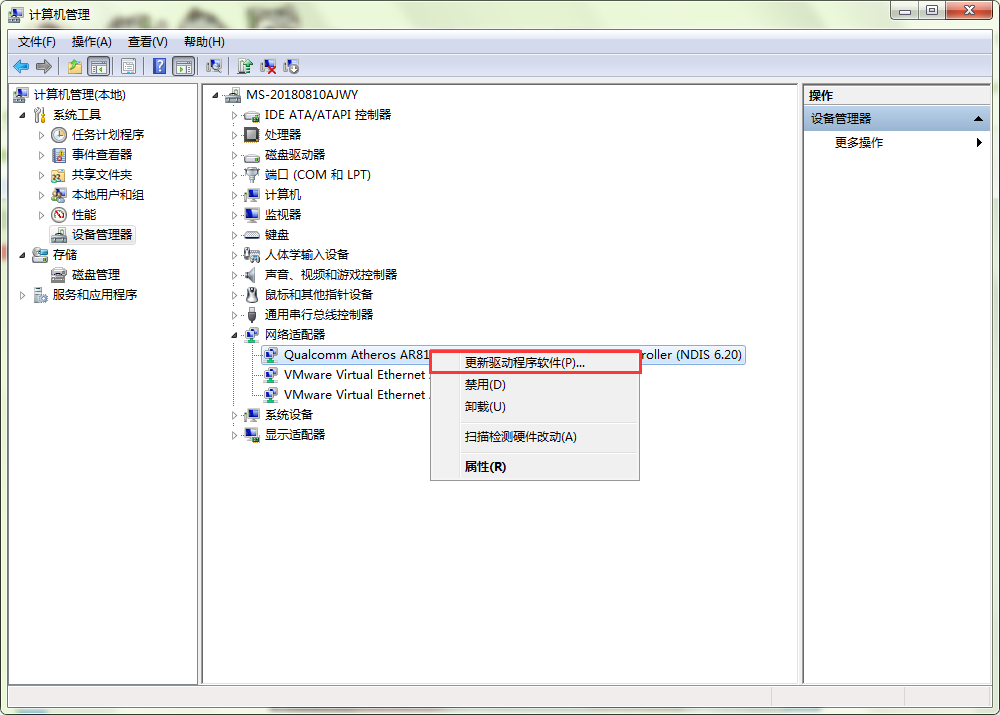Open the 操作(A) menu
This screenshot has height=715, width=1000.
click(x=91, y=41)
